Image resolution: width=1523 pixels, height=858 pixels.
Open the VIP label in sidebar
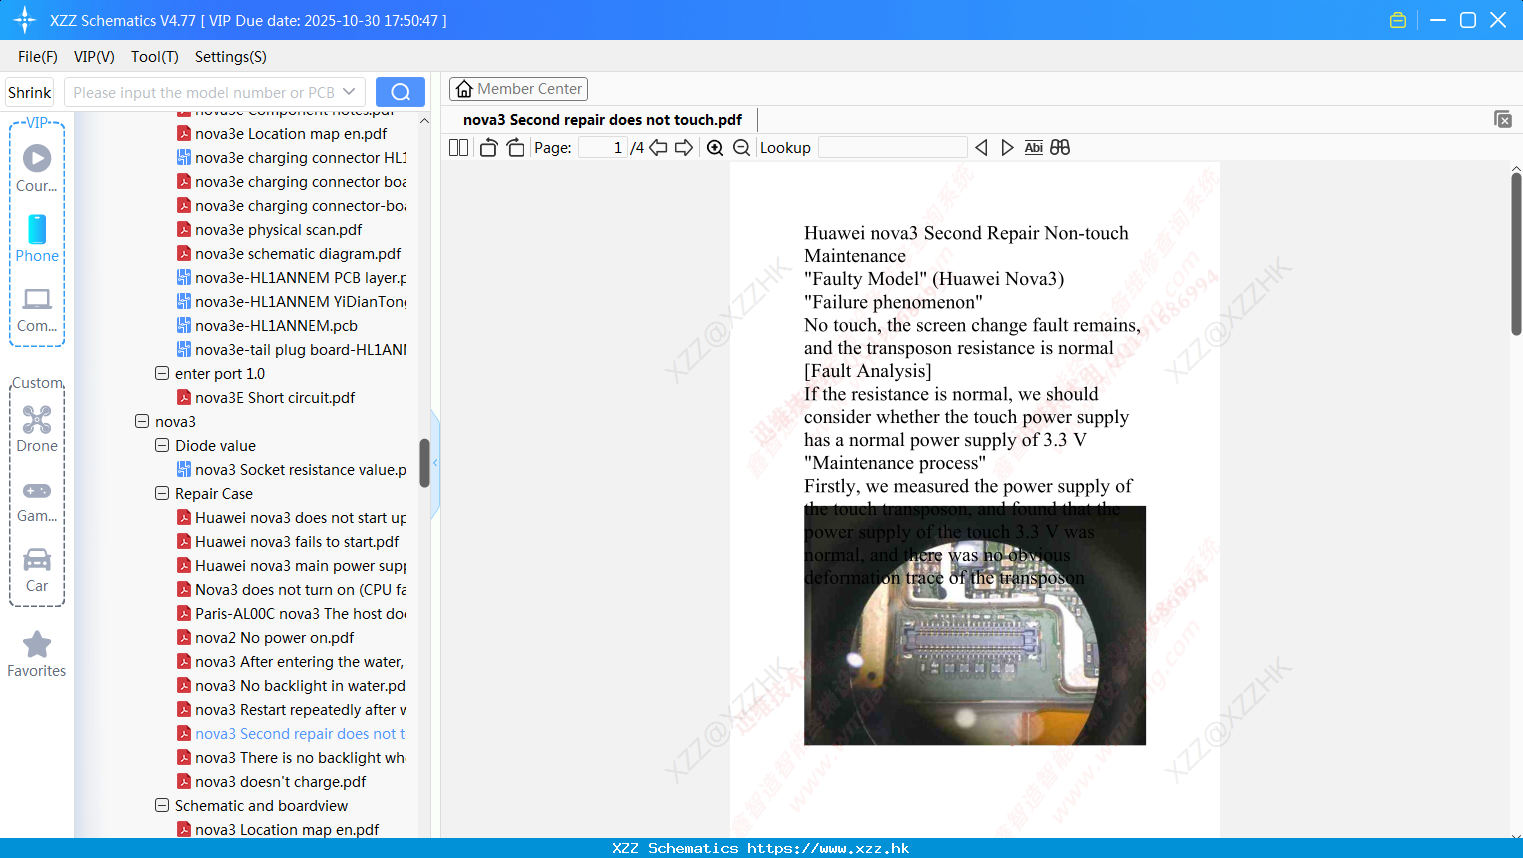click(37, 122)
